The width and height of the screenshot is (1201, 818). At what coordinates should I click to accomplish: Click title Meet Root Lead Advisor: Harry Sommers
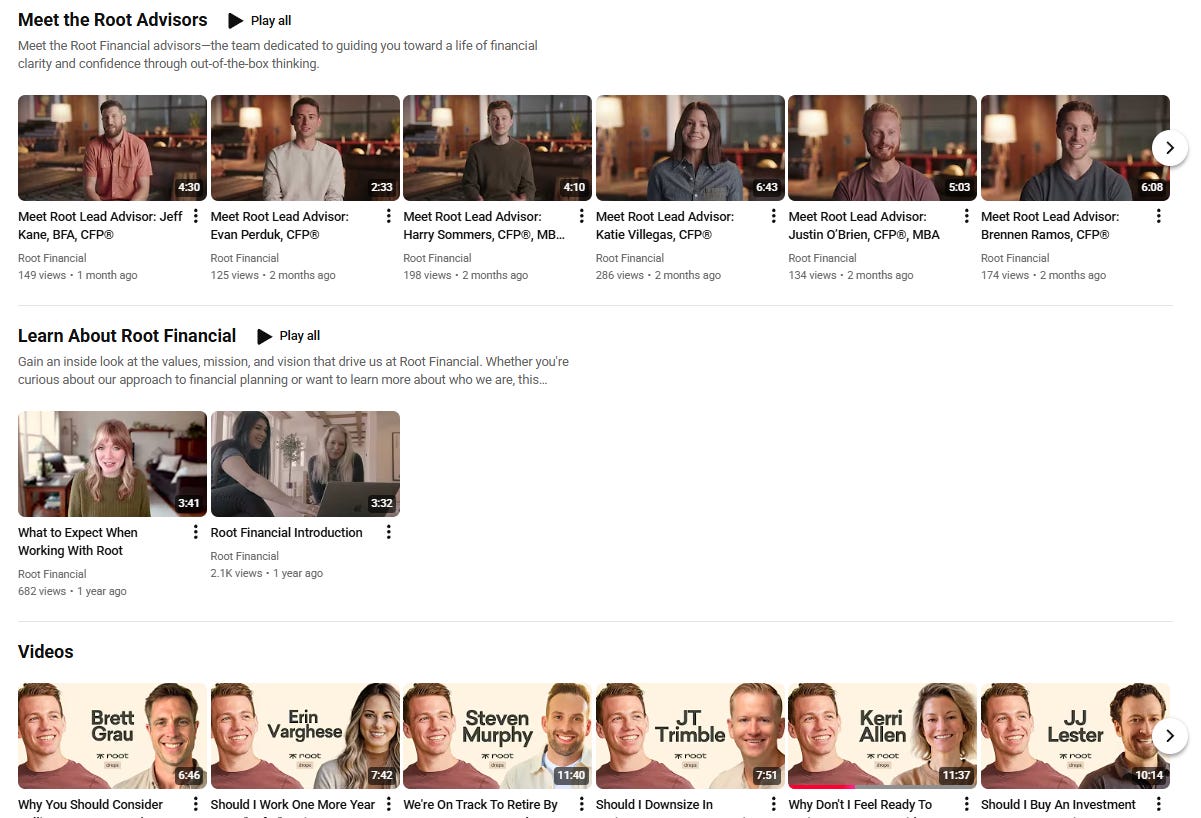point(484,226)
